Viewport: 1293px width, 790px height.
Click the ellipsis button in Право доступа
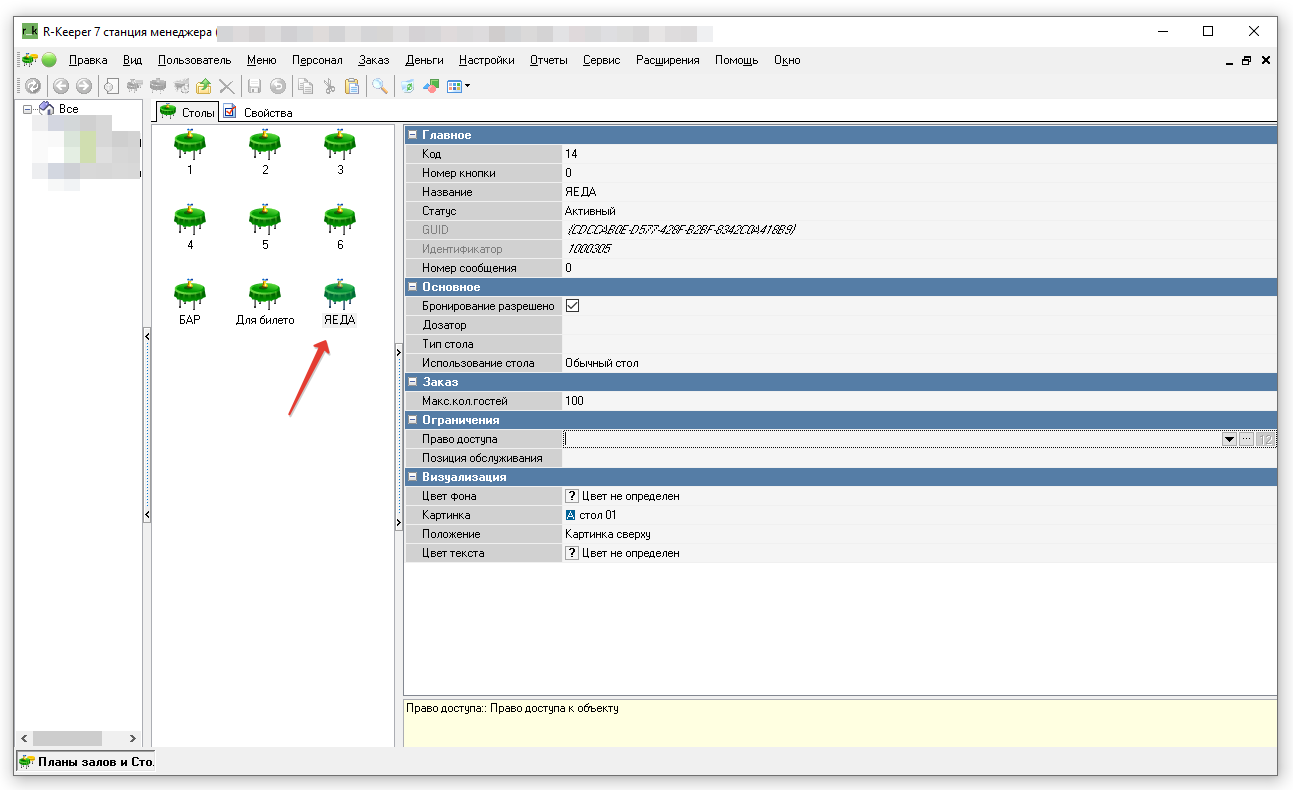[x=1246, y=439]
